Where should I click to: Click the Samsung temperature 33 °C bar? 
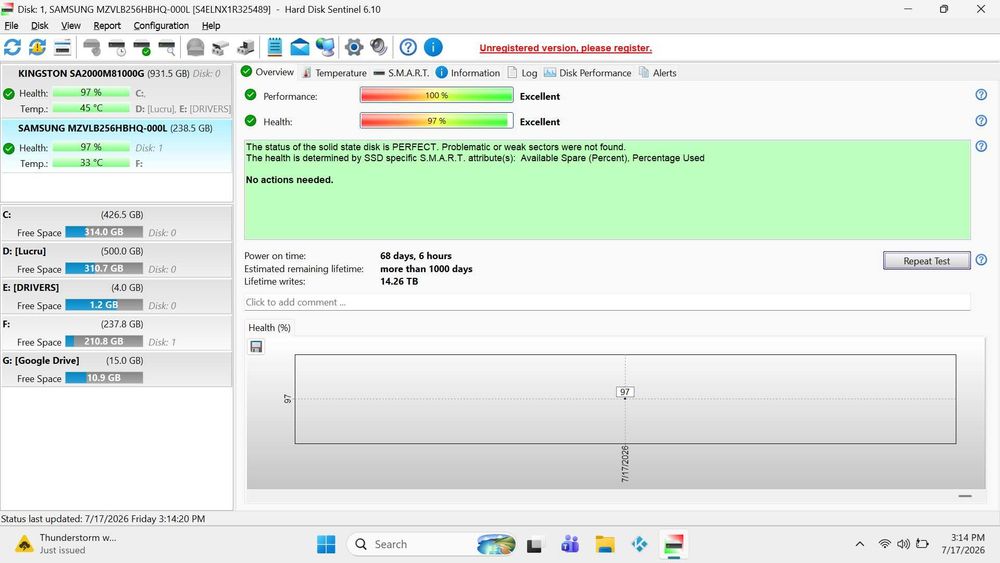(x=91, y=163)
